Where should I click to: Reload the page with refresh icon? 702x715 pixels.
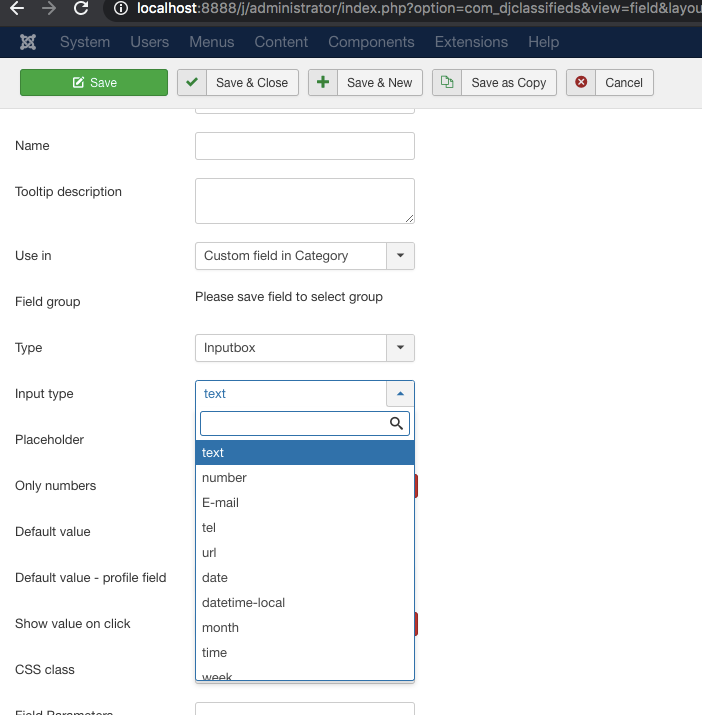click(x=81, y=8)
